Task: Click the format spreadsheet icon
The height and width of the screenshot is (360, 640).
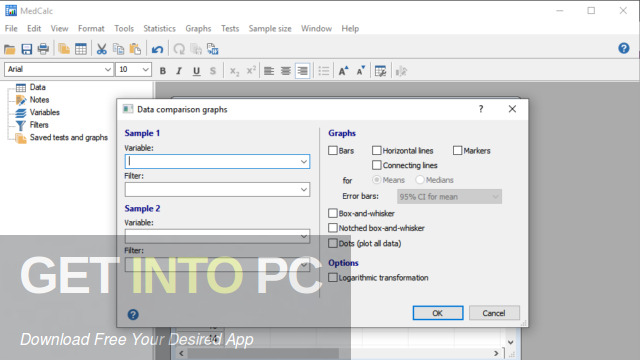Action: [380, 71]
